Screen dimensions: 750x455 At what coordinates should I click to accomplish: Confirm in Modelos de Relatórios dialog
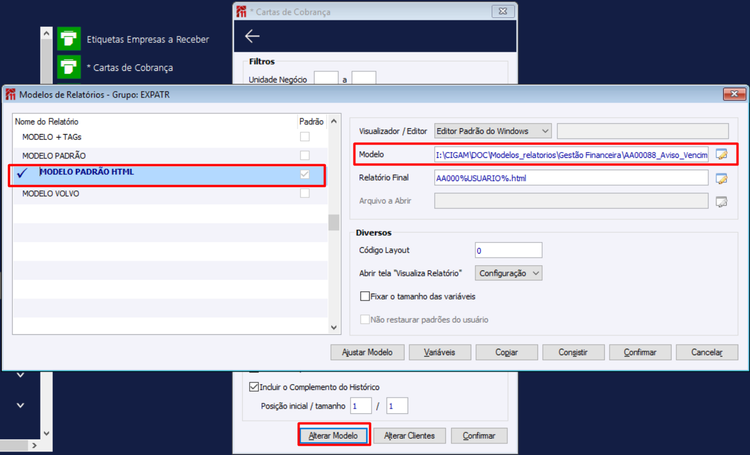tap(640, 352)
